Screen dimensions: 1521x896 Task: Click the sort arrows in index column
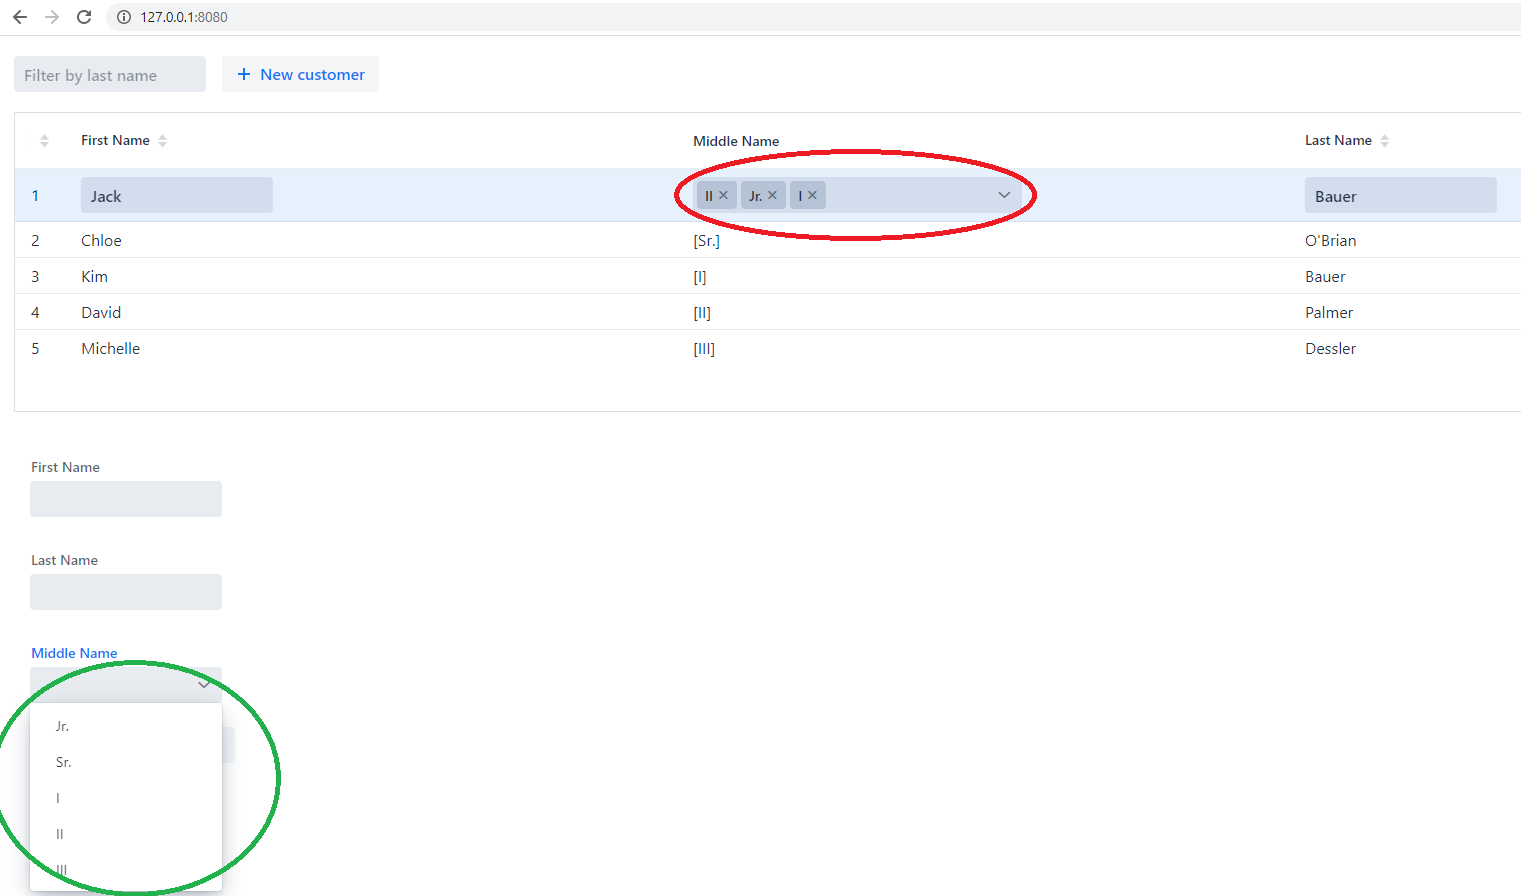44,141
